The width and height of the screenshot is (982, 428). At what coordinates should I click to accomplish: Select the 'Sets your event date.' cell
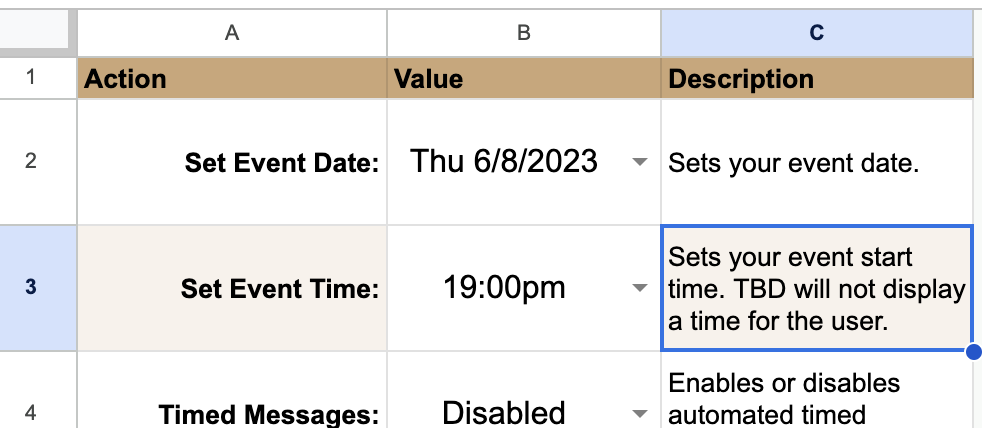(x=816, y=162)
